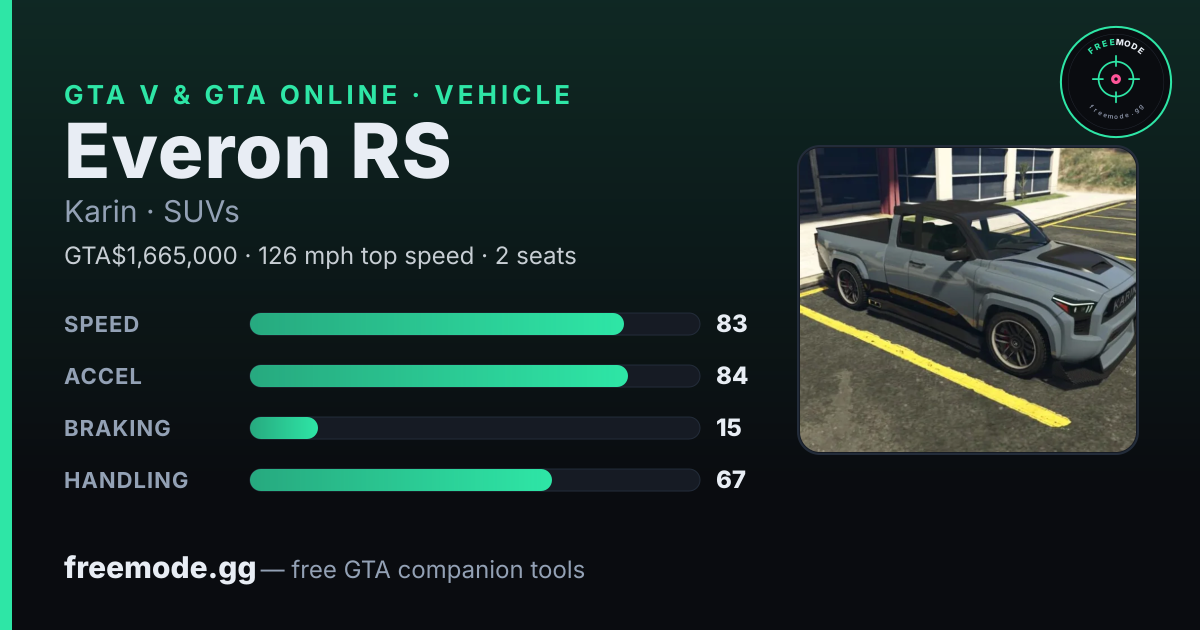Click the Speed stat bar

pos(474,324)
